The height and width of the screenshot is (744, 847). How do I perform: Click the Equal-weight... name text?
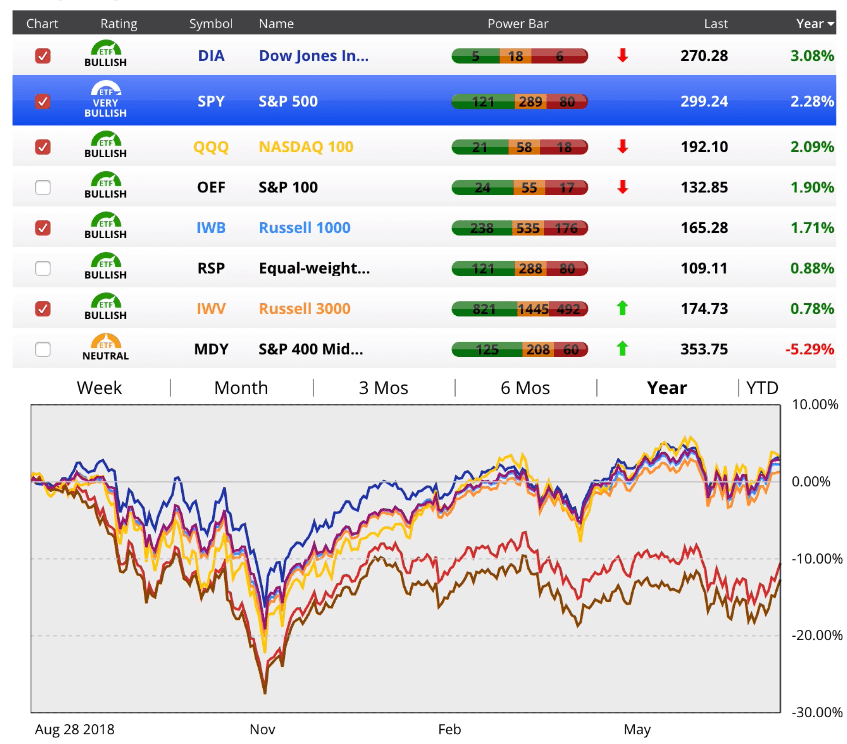(314, 269)
